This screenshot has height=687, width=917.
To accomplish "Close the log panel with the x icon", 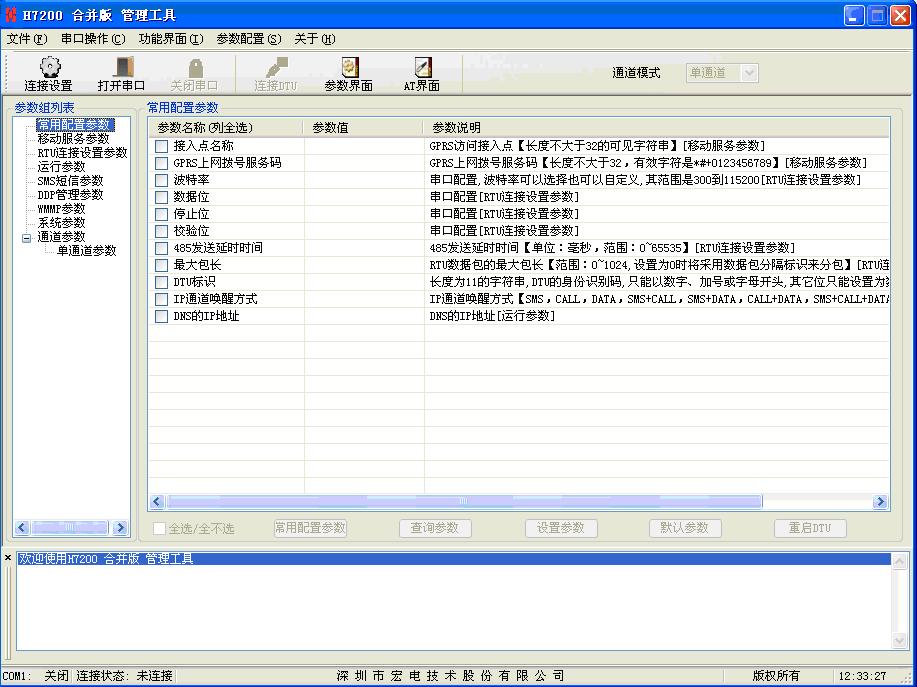I will [x=8, y=558].
